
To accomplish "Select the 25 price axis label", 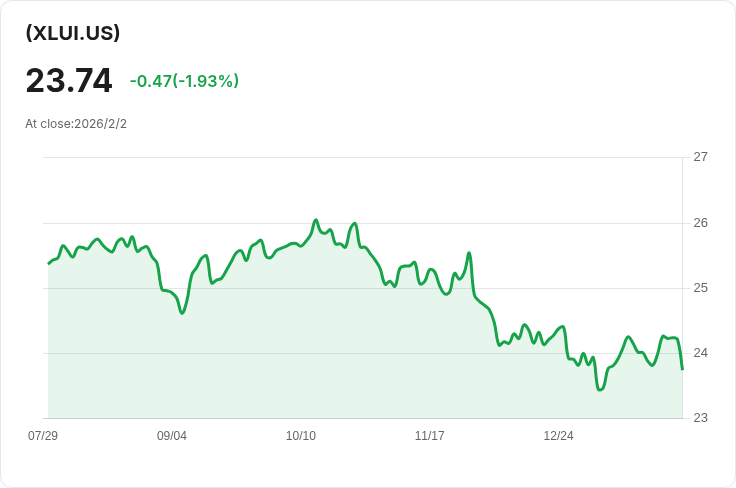I will (x=700, y=288).
